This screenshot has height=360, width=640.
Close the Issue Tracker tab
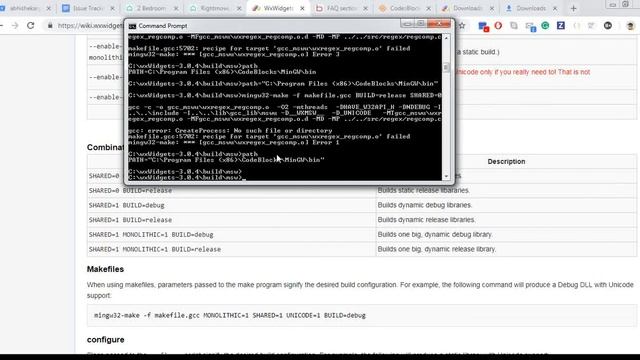point(113,8)
